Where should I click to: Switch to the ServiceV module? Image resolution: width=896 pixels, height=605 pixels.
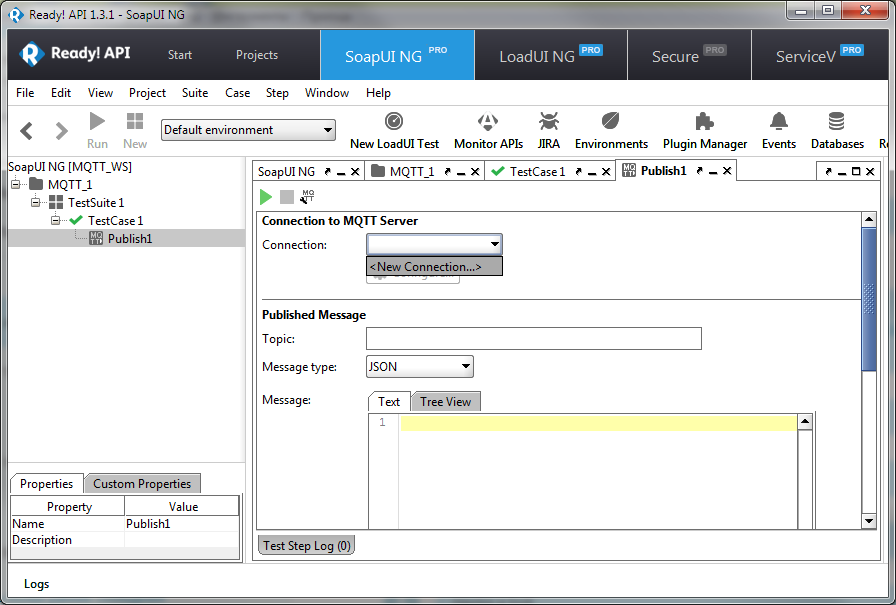819,55
